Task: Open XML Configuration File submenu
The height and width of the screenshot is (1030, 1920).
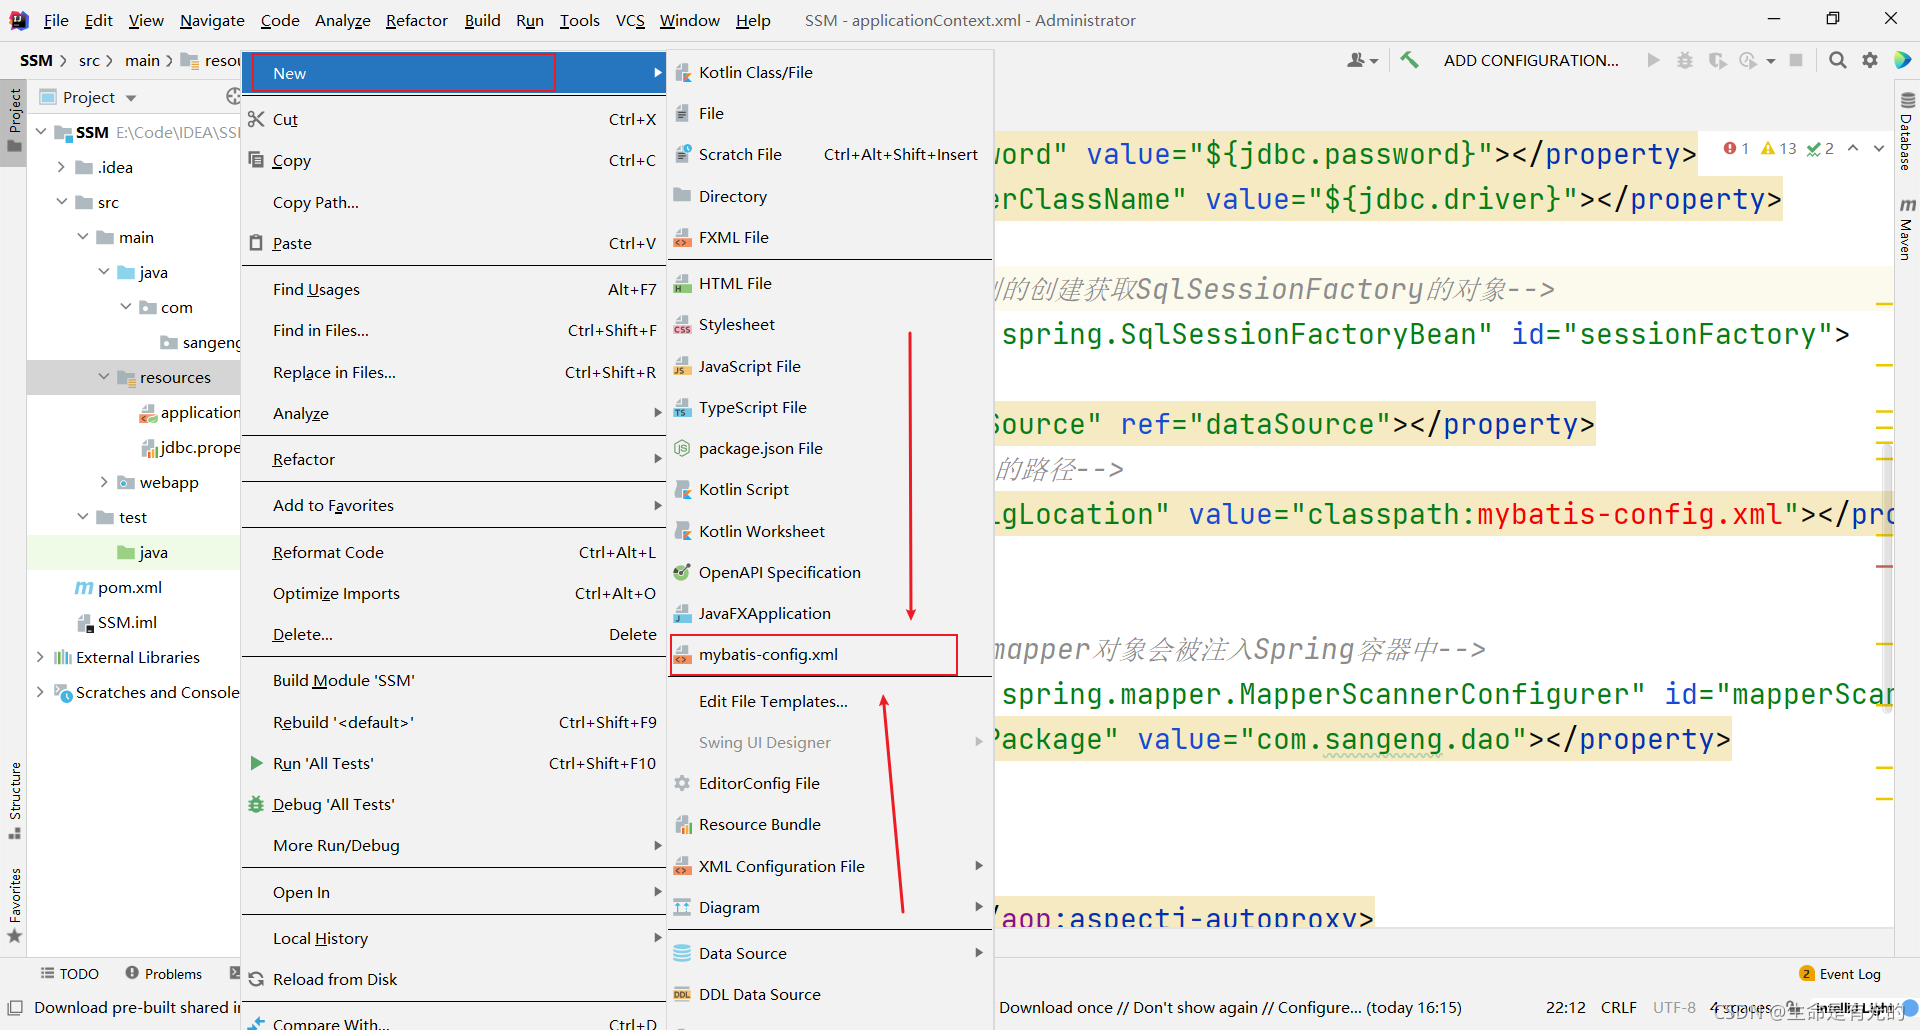Action: [829, 866]
